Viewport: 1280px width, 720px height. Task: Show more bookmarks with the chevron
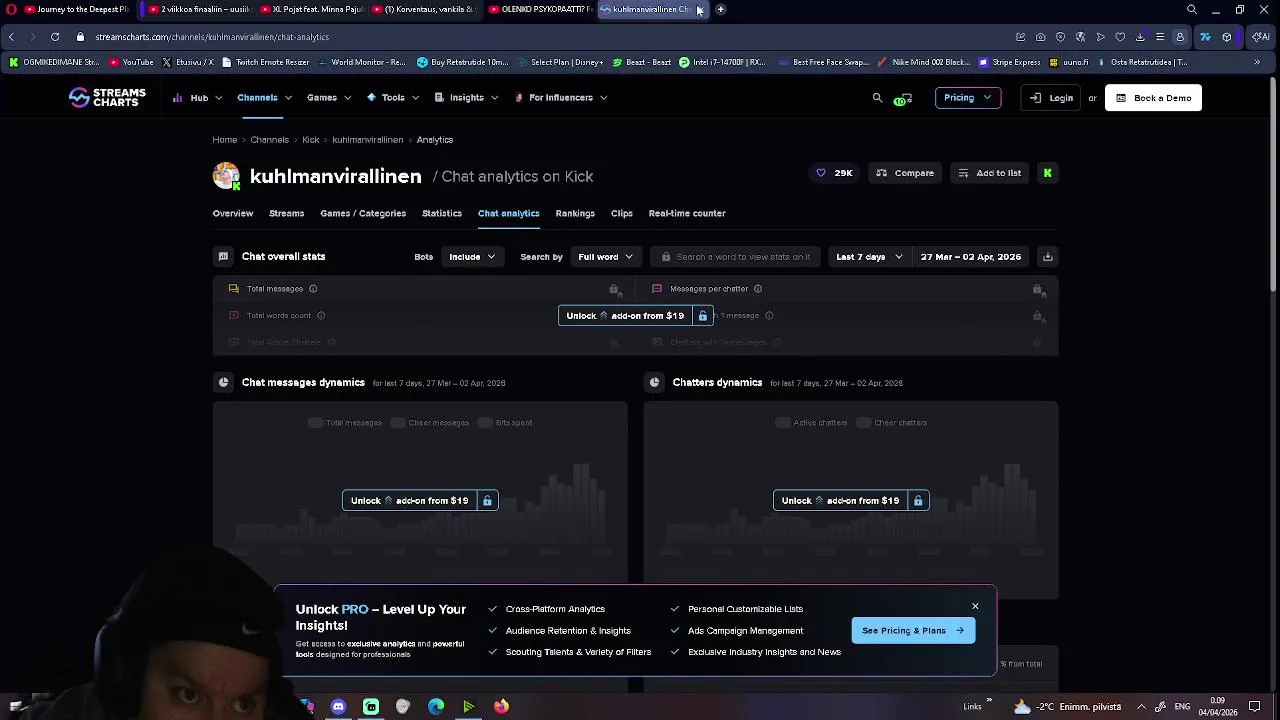tap(1257, 62)
